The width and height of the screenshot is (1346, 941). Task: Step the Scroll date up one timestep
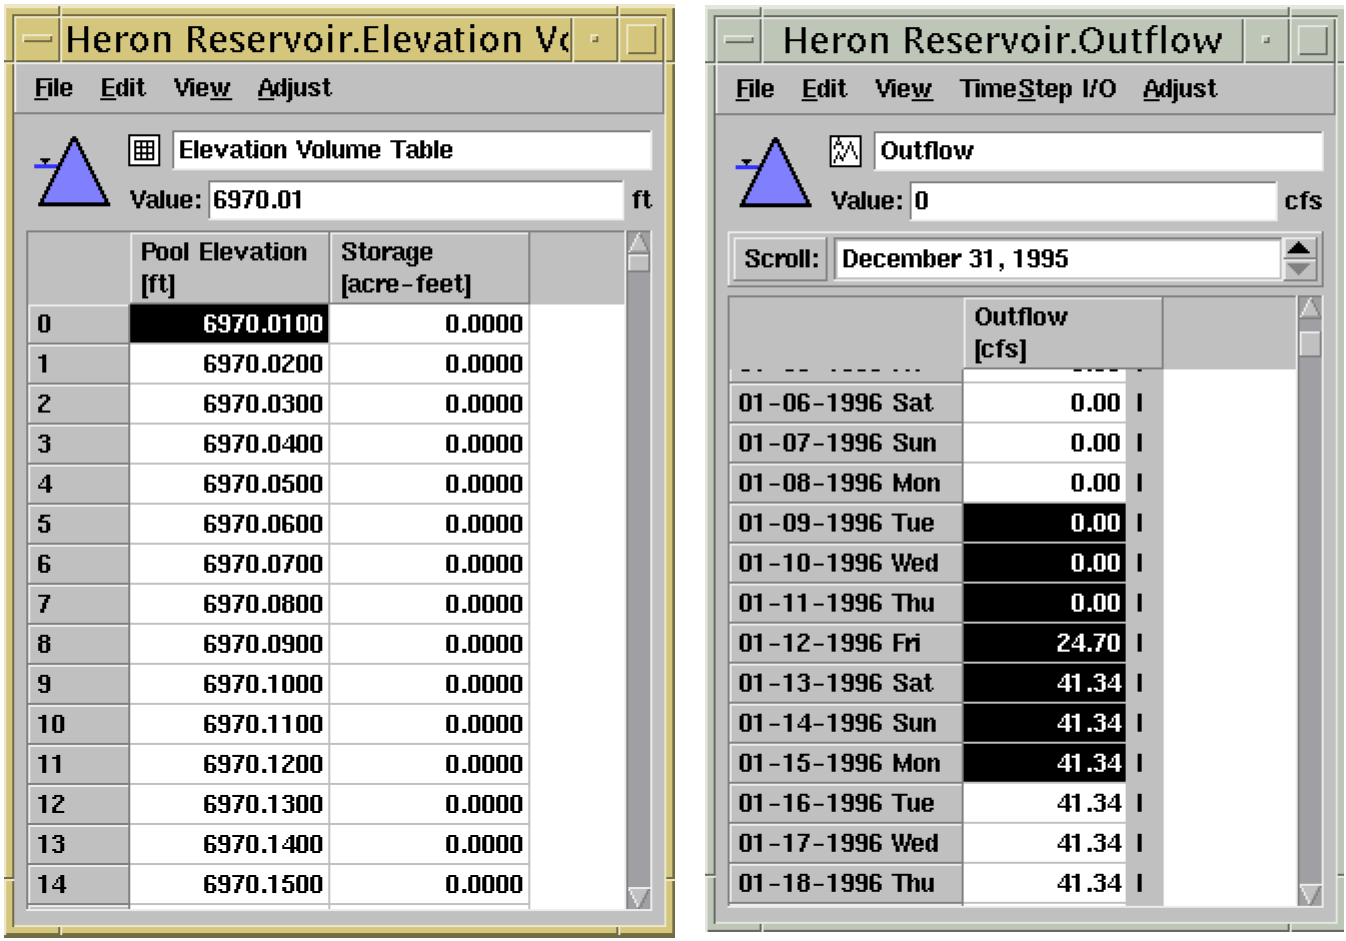pyautogui.click(x=1299, y=249)
